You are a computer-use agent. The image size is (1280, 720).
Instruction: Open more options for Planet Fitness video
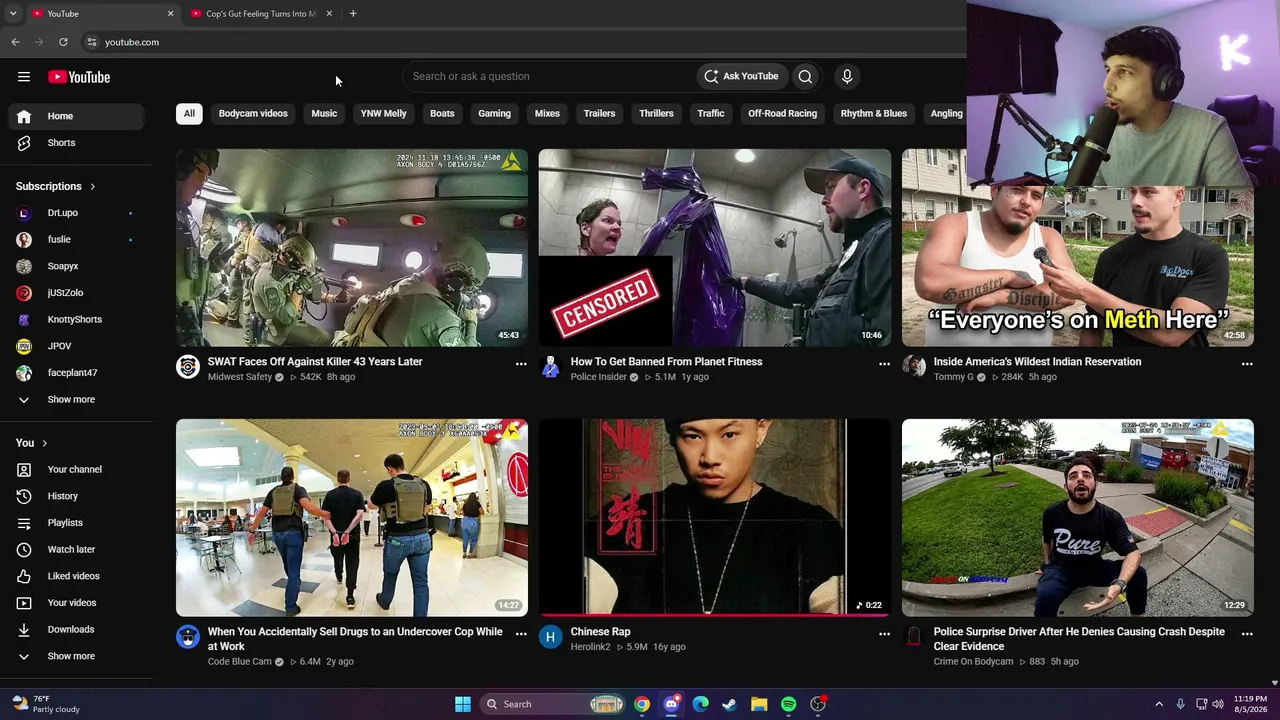[884, 364]
